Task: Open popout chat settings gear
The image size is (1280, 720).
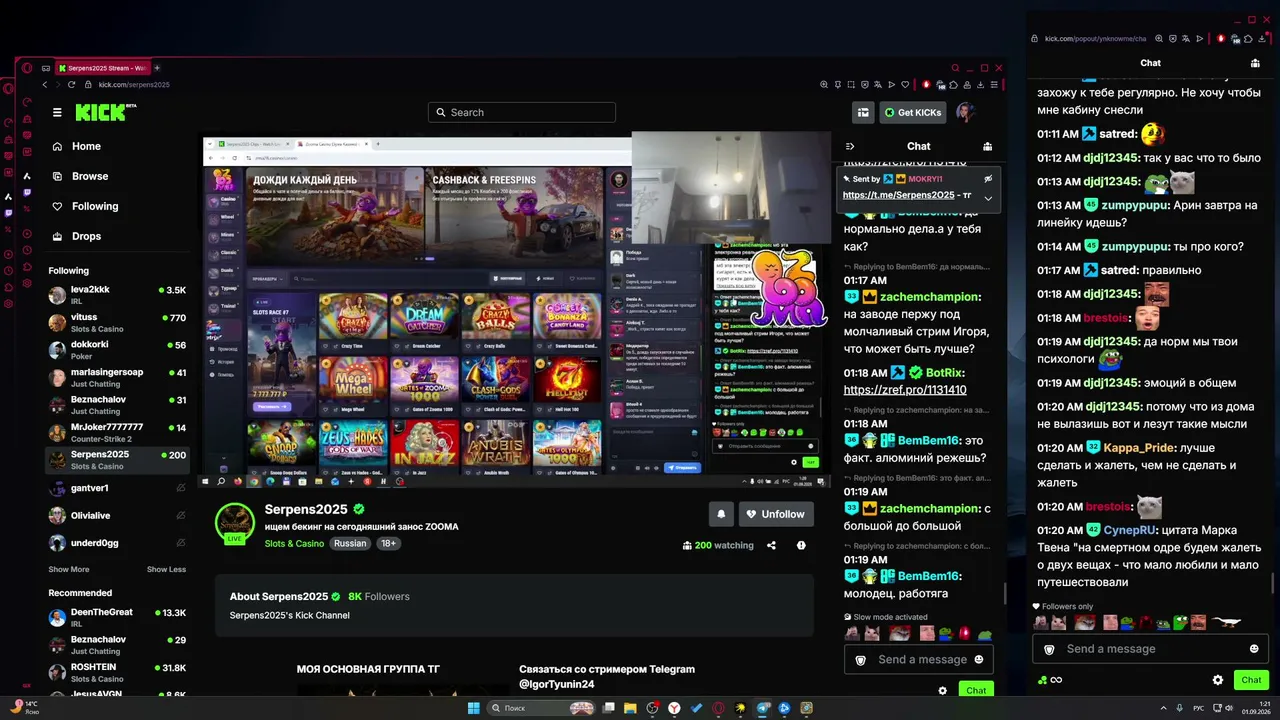Action: pos(1218,680)
